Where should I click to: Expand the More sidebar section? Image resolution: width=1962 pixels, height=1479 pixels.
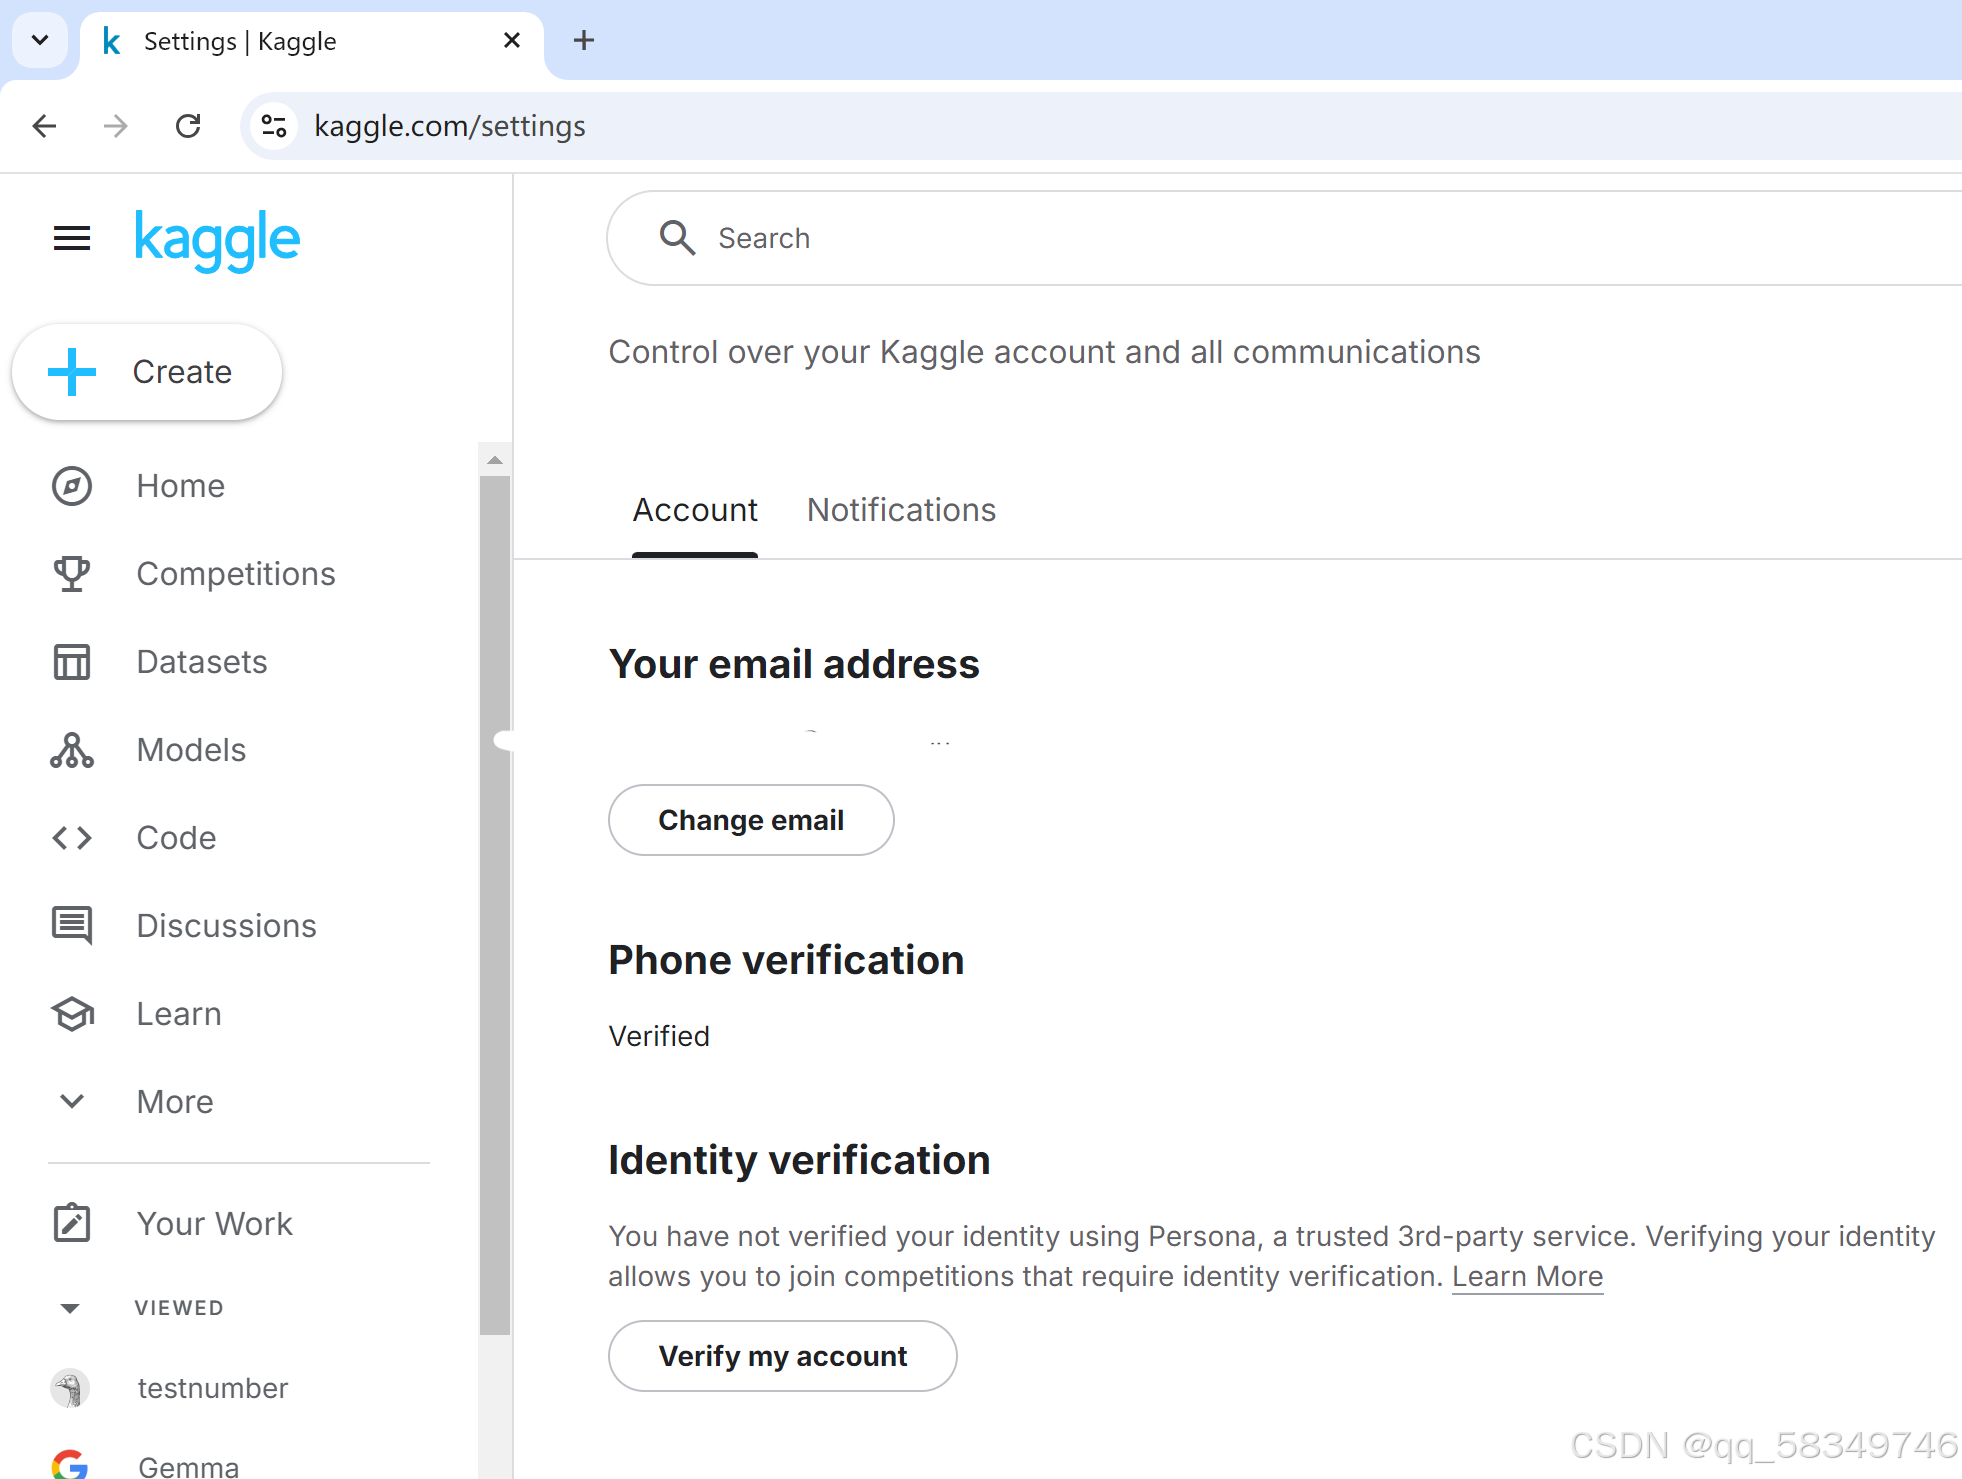[x=72, y=1102]
